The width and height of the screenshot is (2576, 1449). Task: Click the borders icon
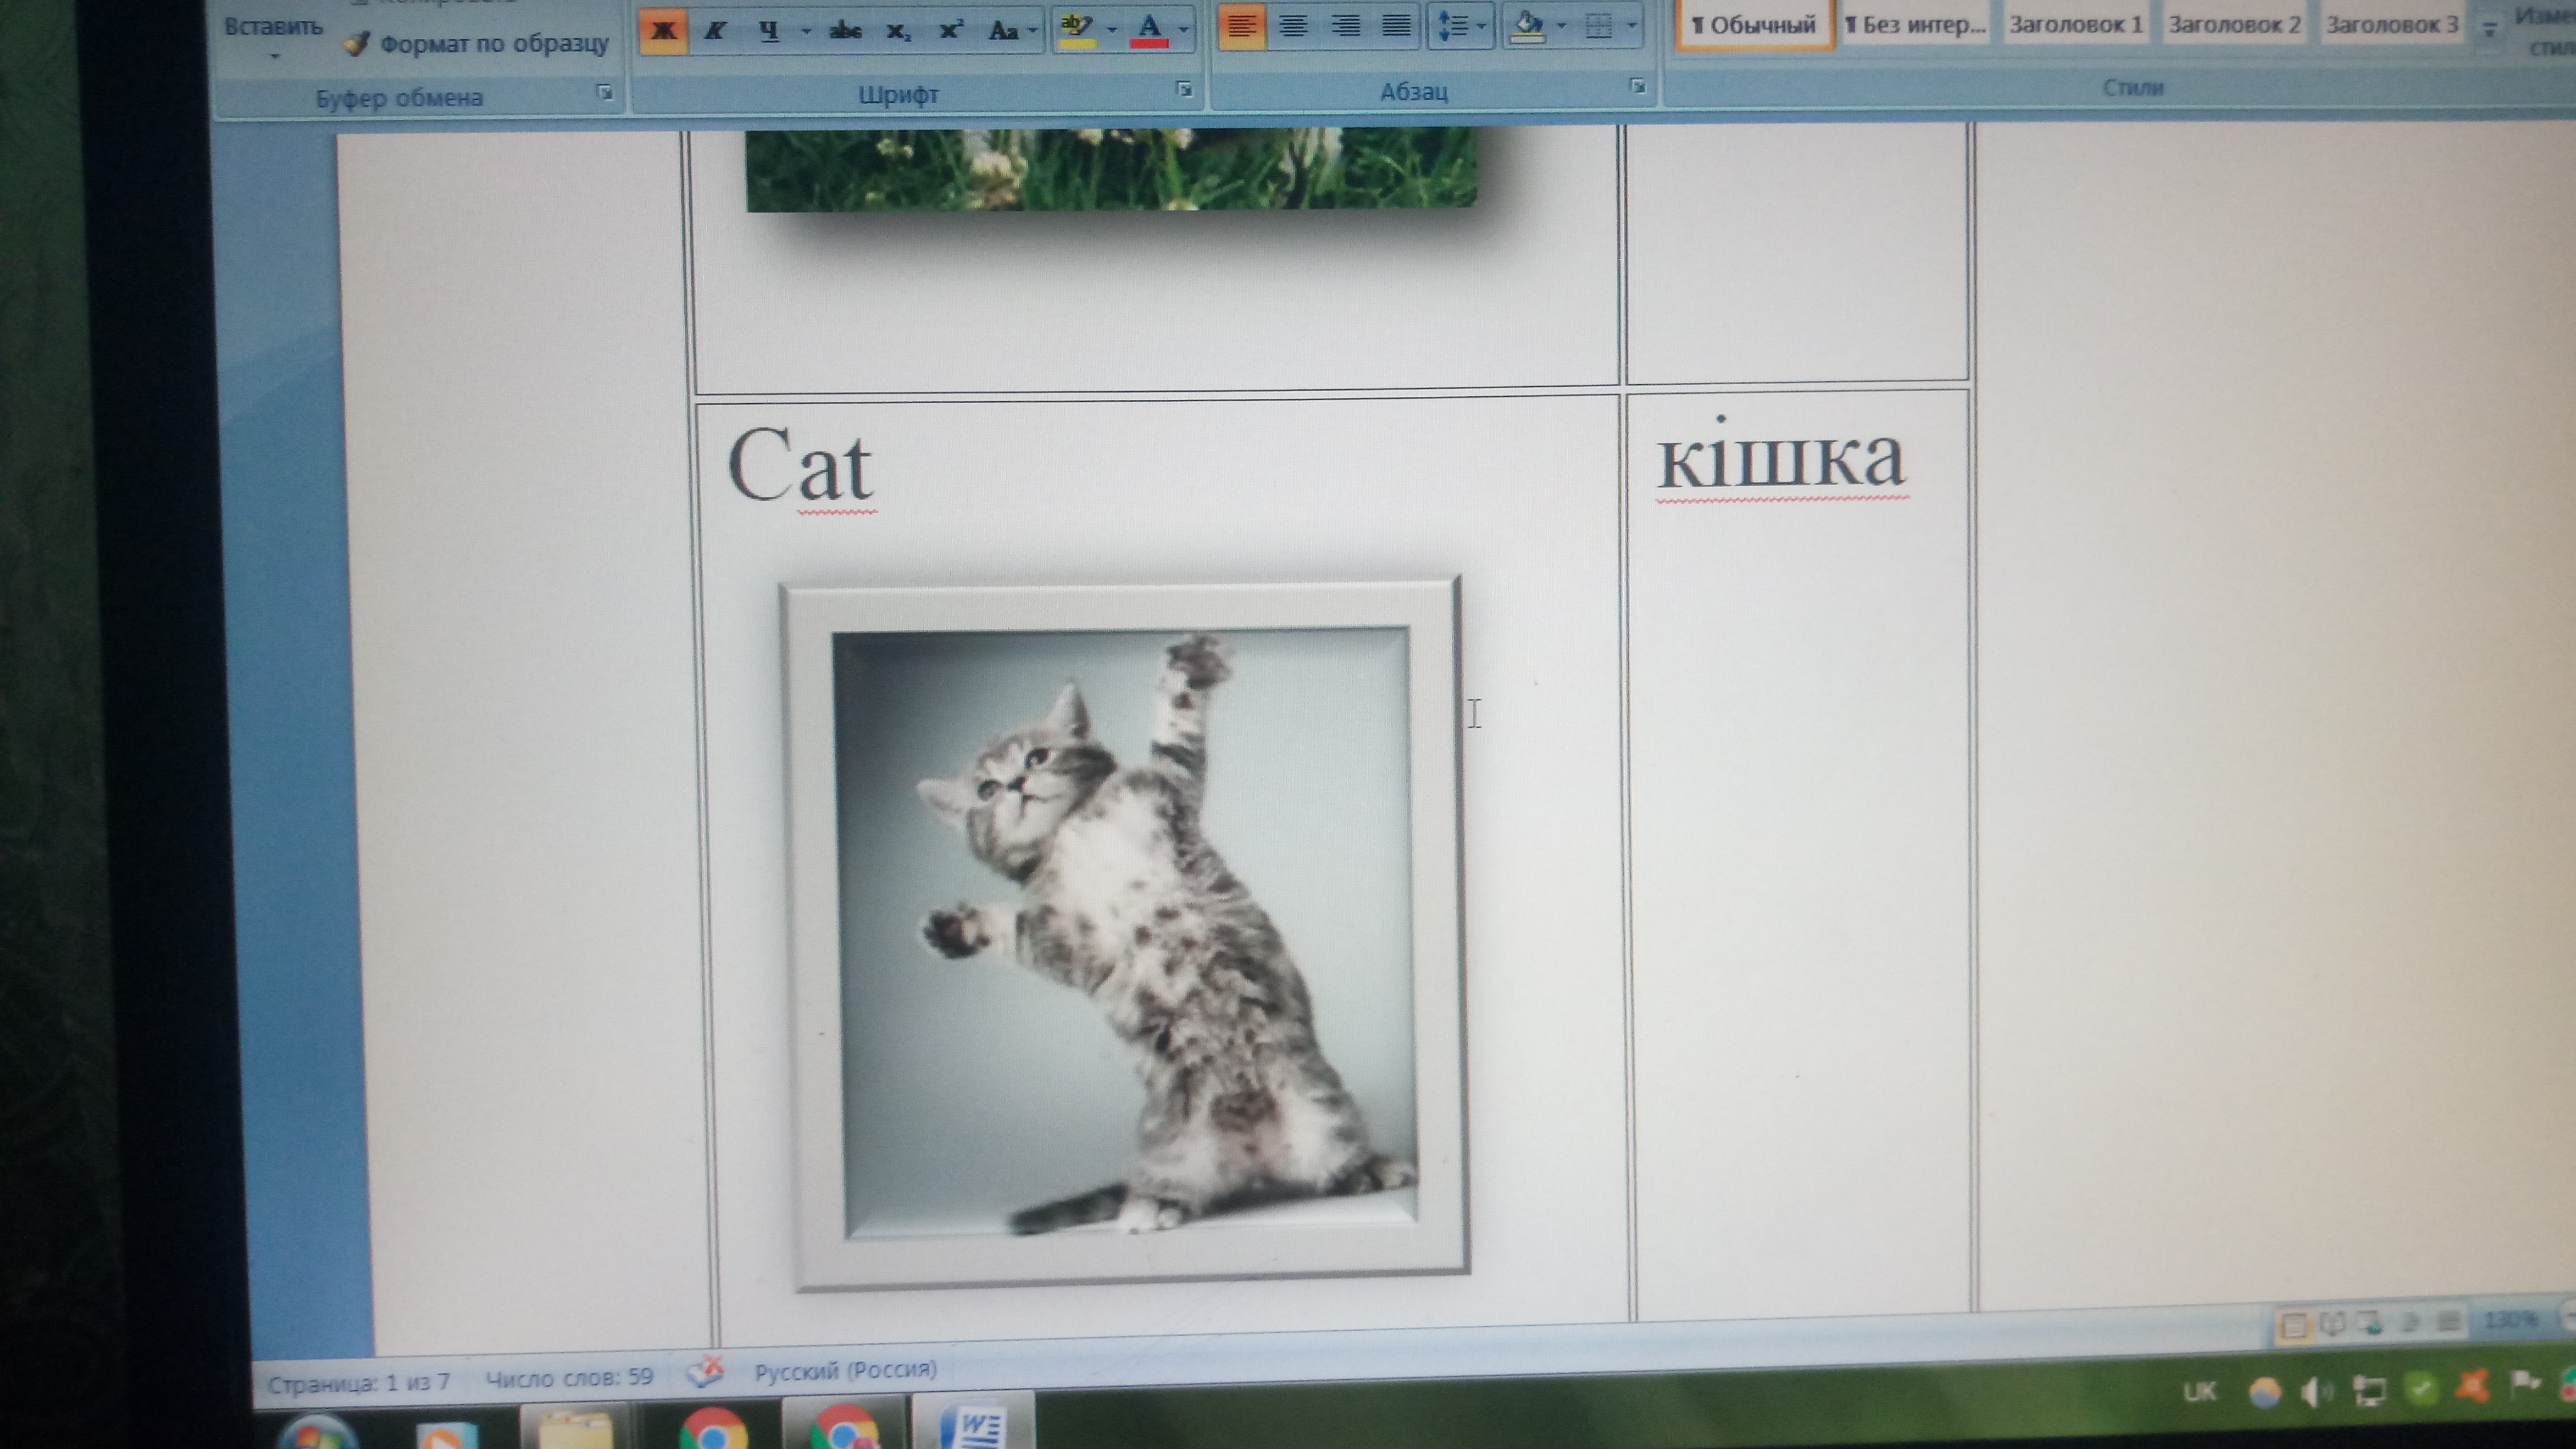1599,24
